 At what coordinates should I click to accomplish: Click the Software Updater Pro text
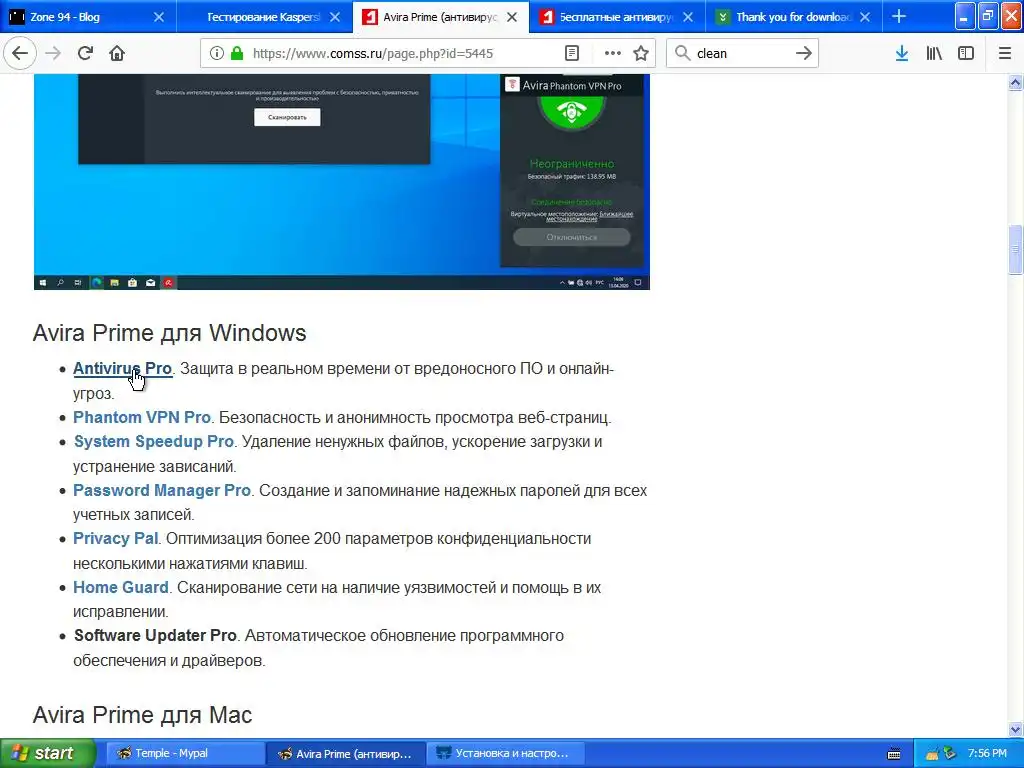155,635
